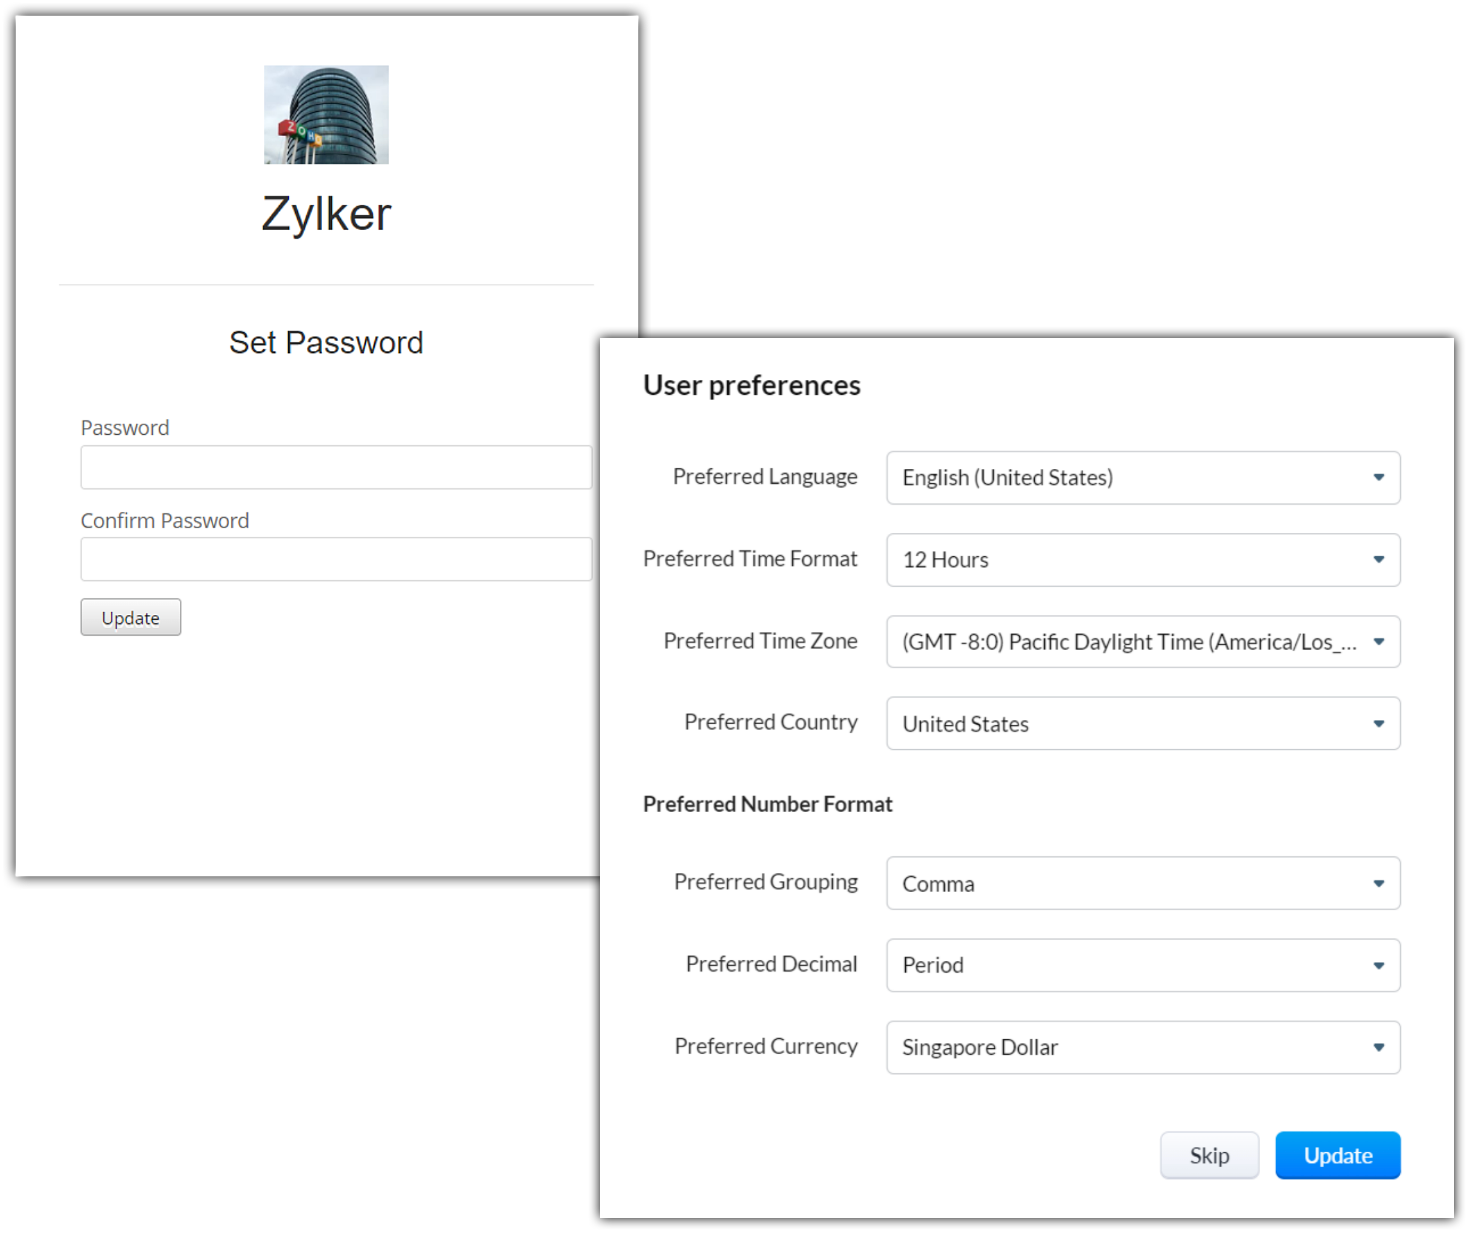The image size is (1470, 1238).
Task: Click the Update button under Set Password
Action: tap(131, 617)
